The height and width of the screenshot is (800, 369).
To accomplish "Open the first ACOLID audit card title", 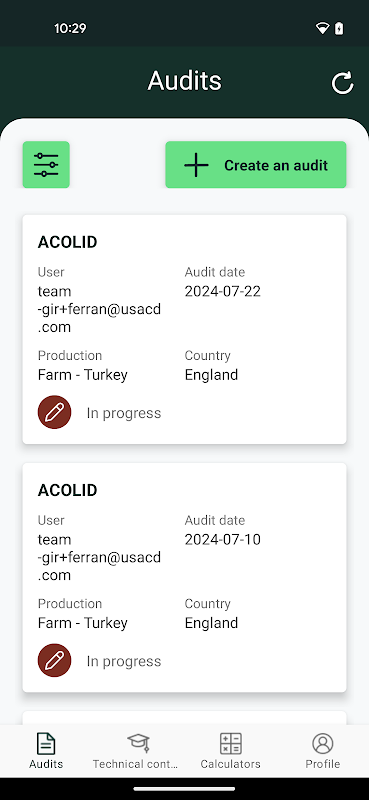I will click(67, 242).
